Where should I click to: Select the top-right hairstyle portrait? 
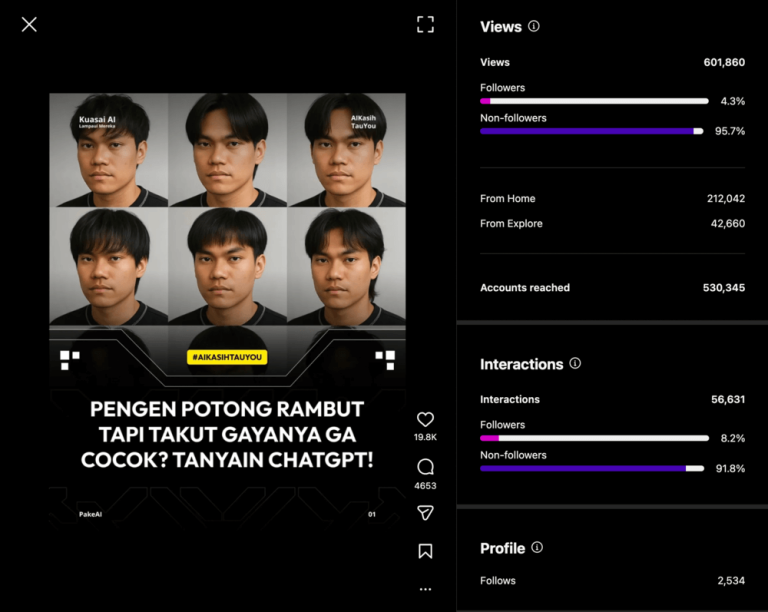point(346,150)
